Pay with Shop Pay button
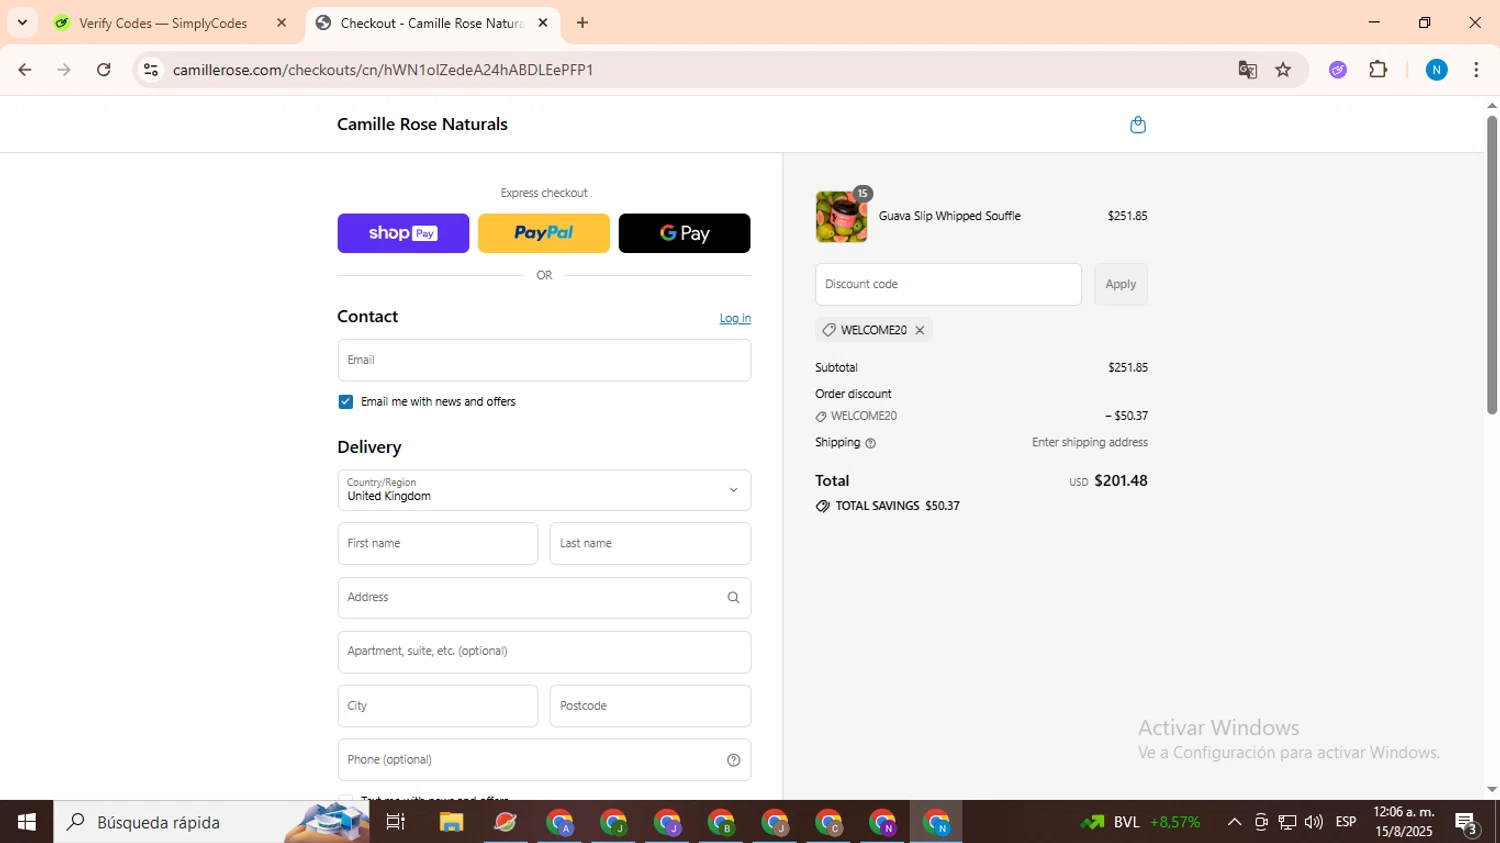The height and width of the screenshot is (843, 1500). click(403, 233)
